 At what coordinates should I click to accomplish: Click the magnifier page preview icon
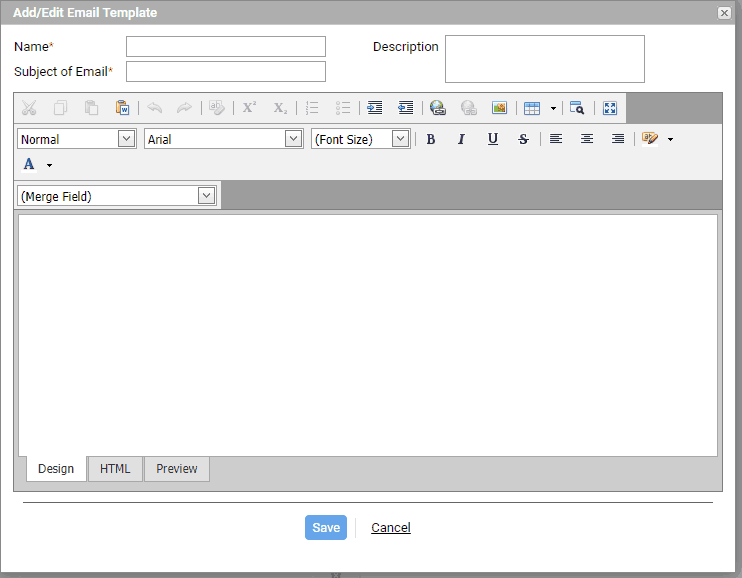(x=577, y=108)
